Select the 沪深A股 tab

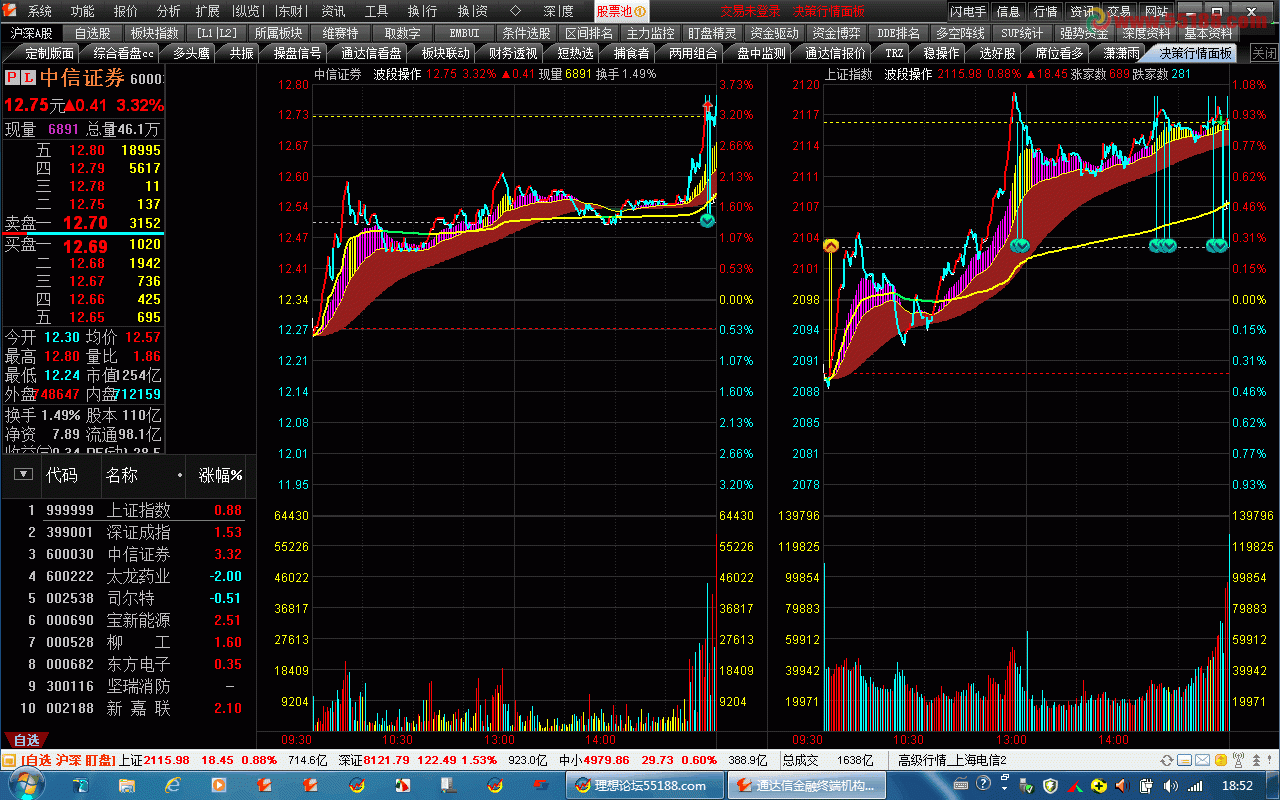click(x=30, y=33)
